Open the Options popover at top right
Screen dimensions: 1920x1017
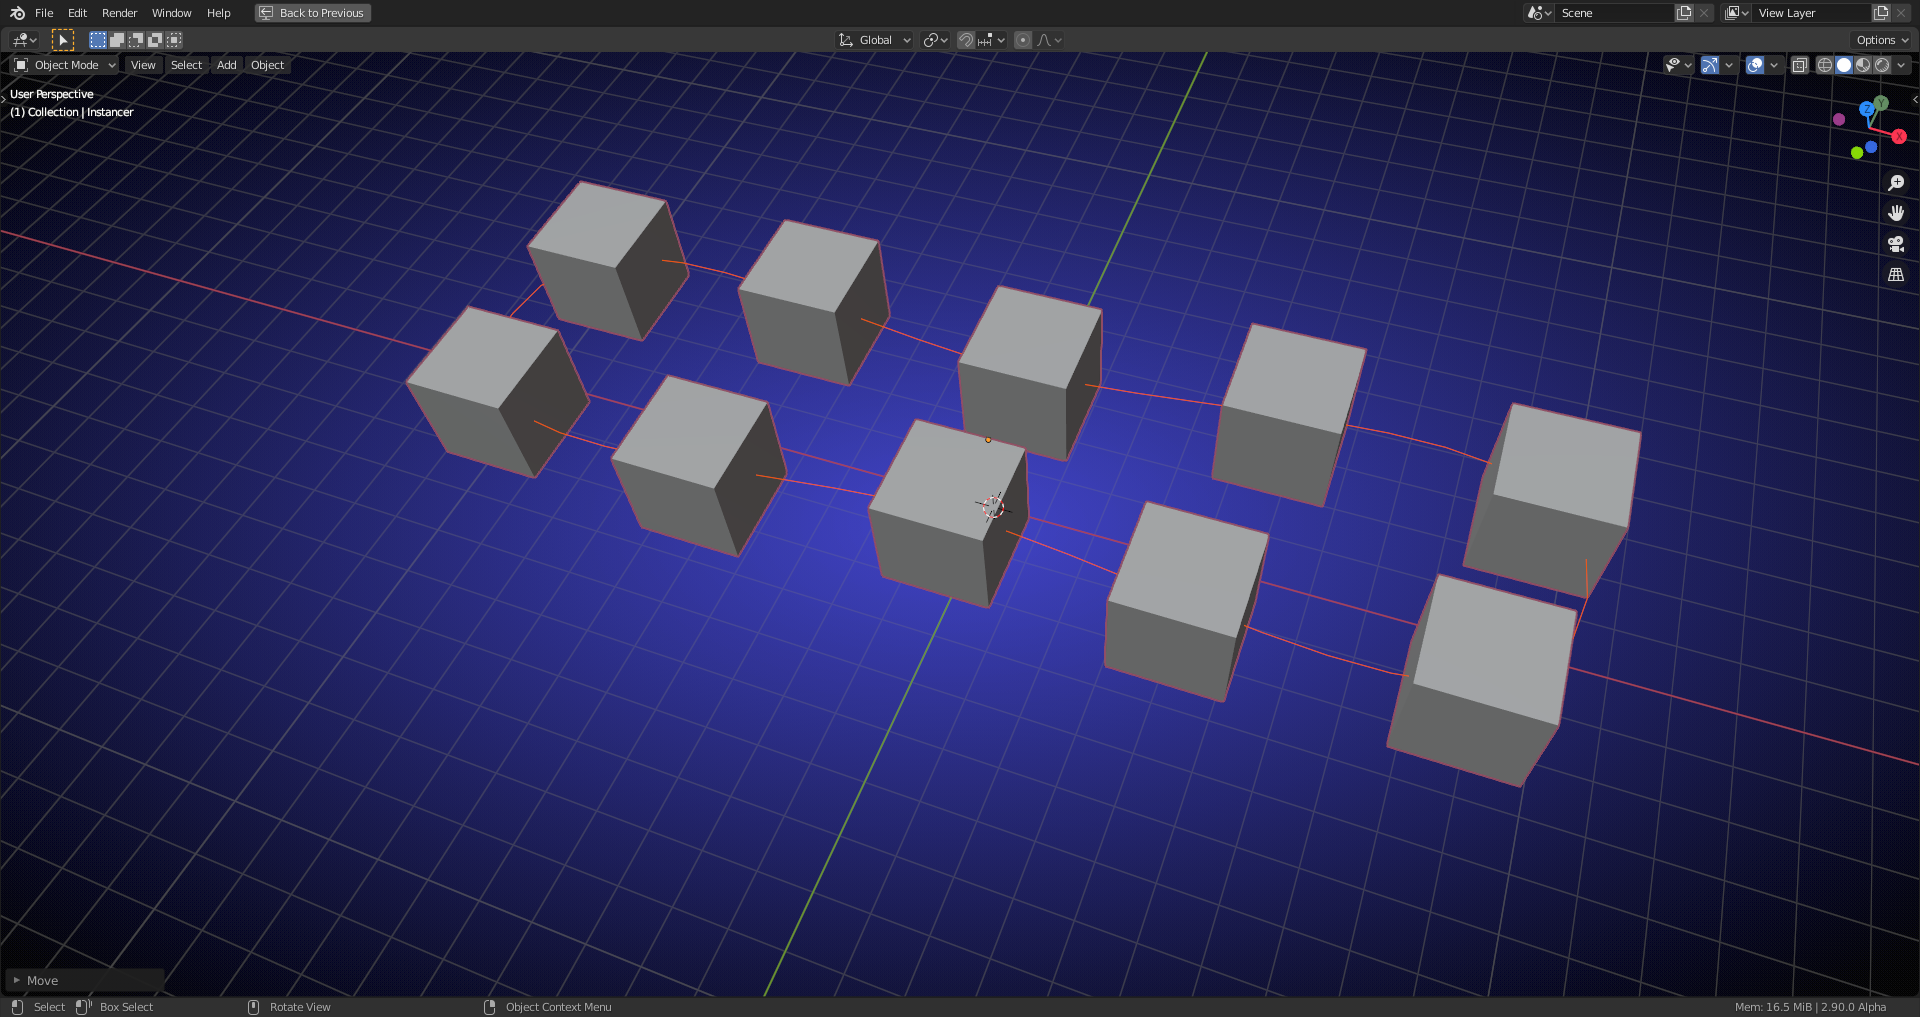tap(1879, 40)
